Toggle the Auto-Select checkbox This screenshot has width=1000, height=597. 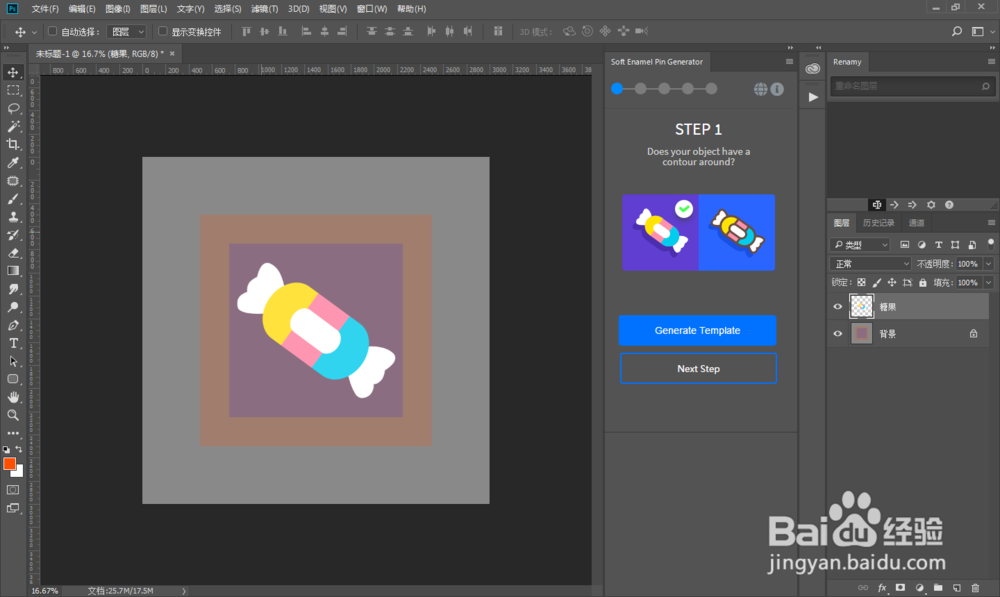tap(53, 31)
